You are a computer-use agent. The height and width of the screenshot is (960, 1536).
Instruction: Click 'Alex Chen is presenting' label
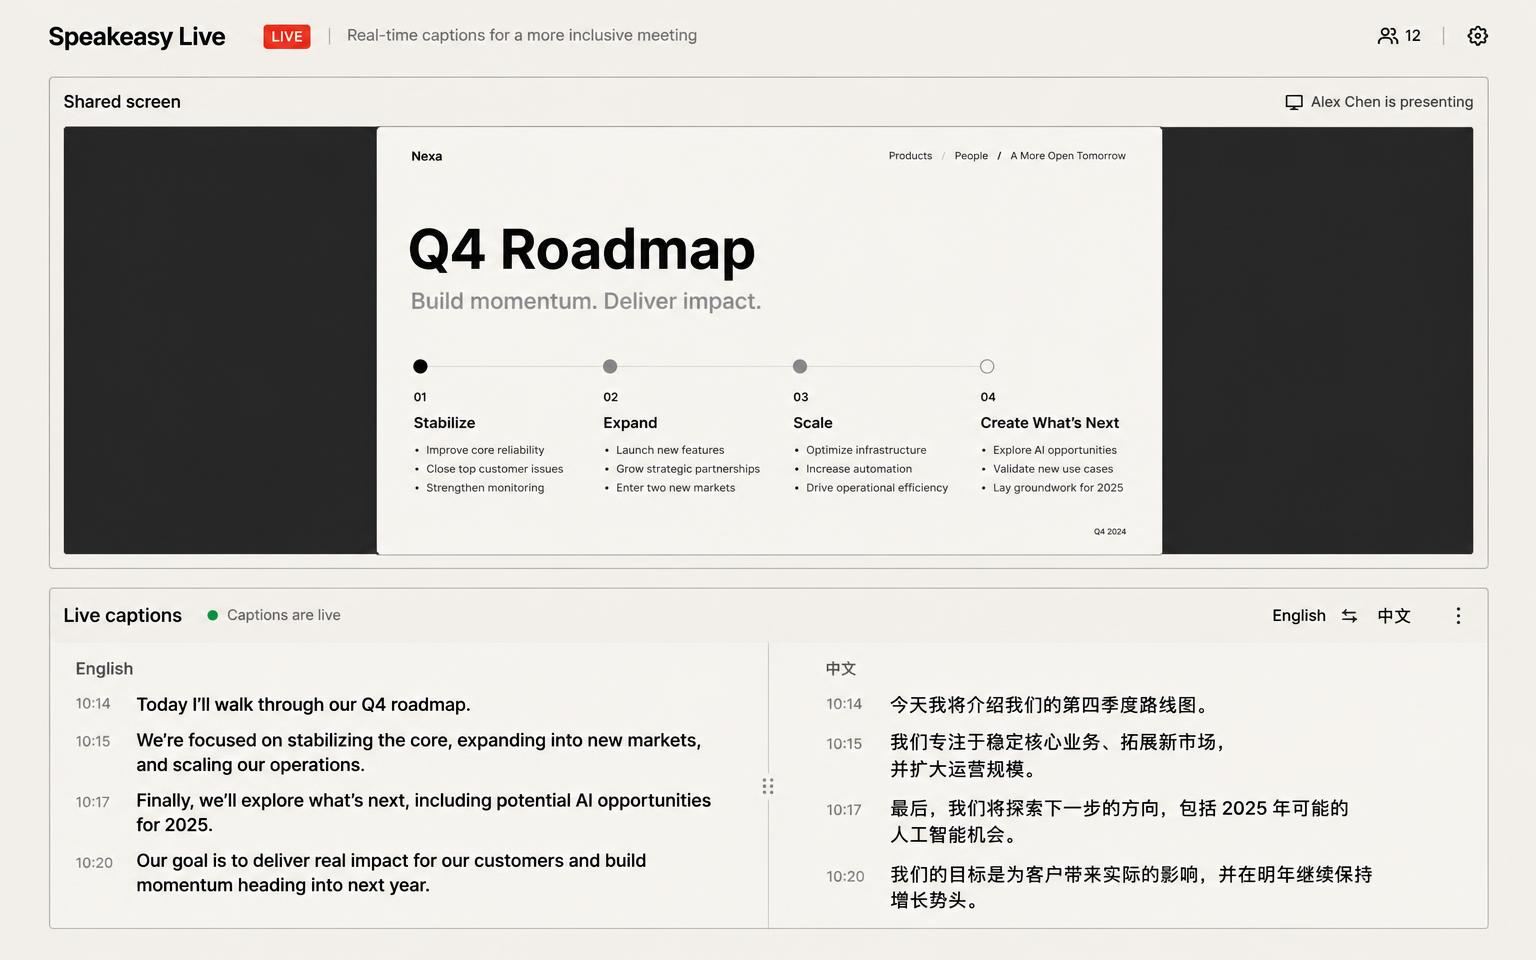(1392, 102)
